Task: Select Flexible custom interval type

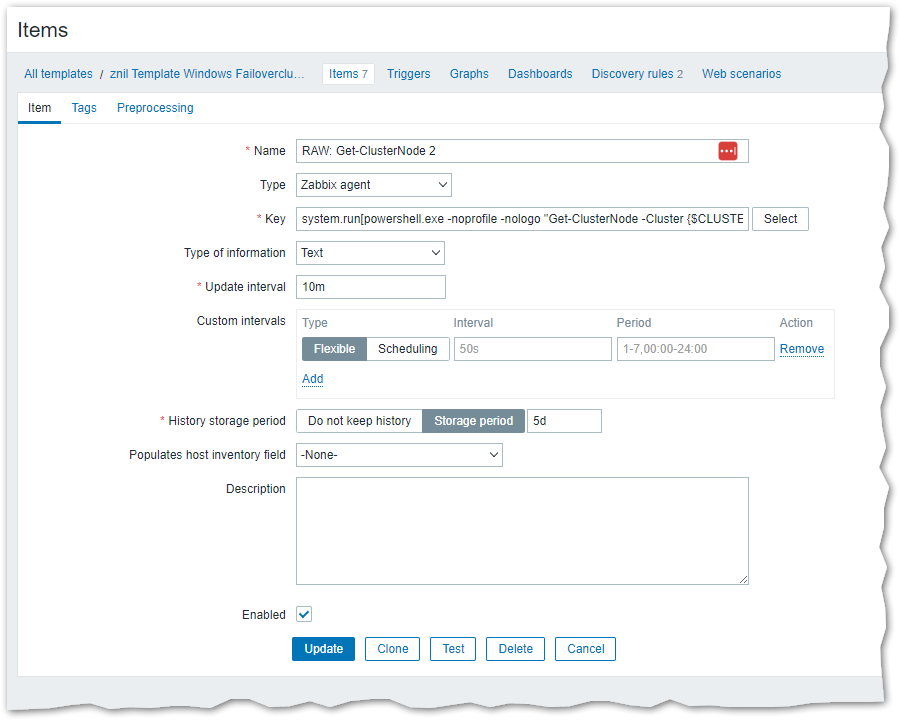Action: 334,349
